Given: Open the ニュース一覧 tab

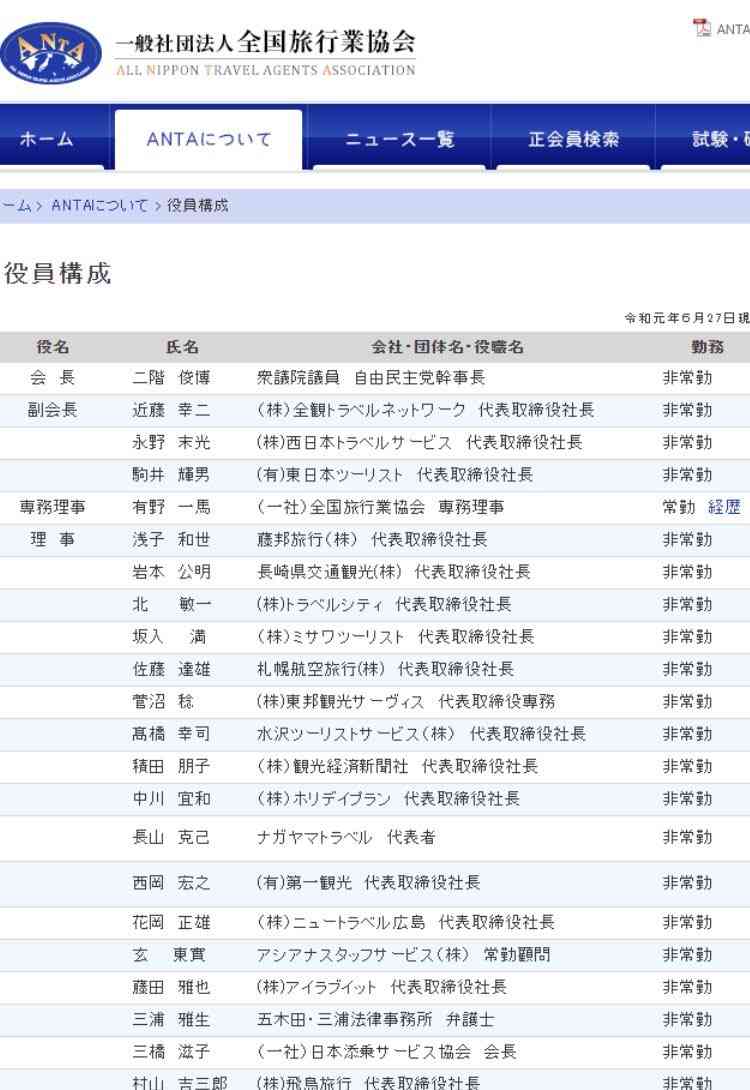Looking at the screenshot, I should 399,139.
